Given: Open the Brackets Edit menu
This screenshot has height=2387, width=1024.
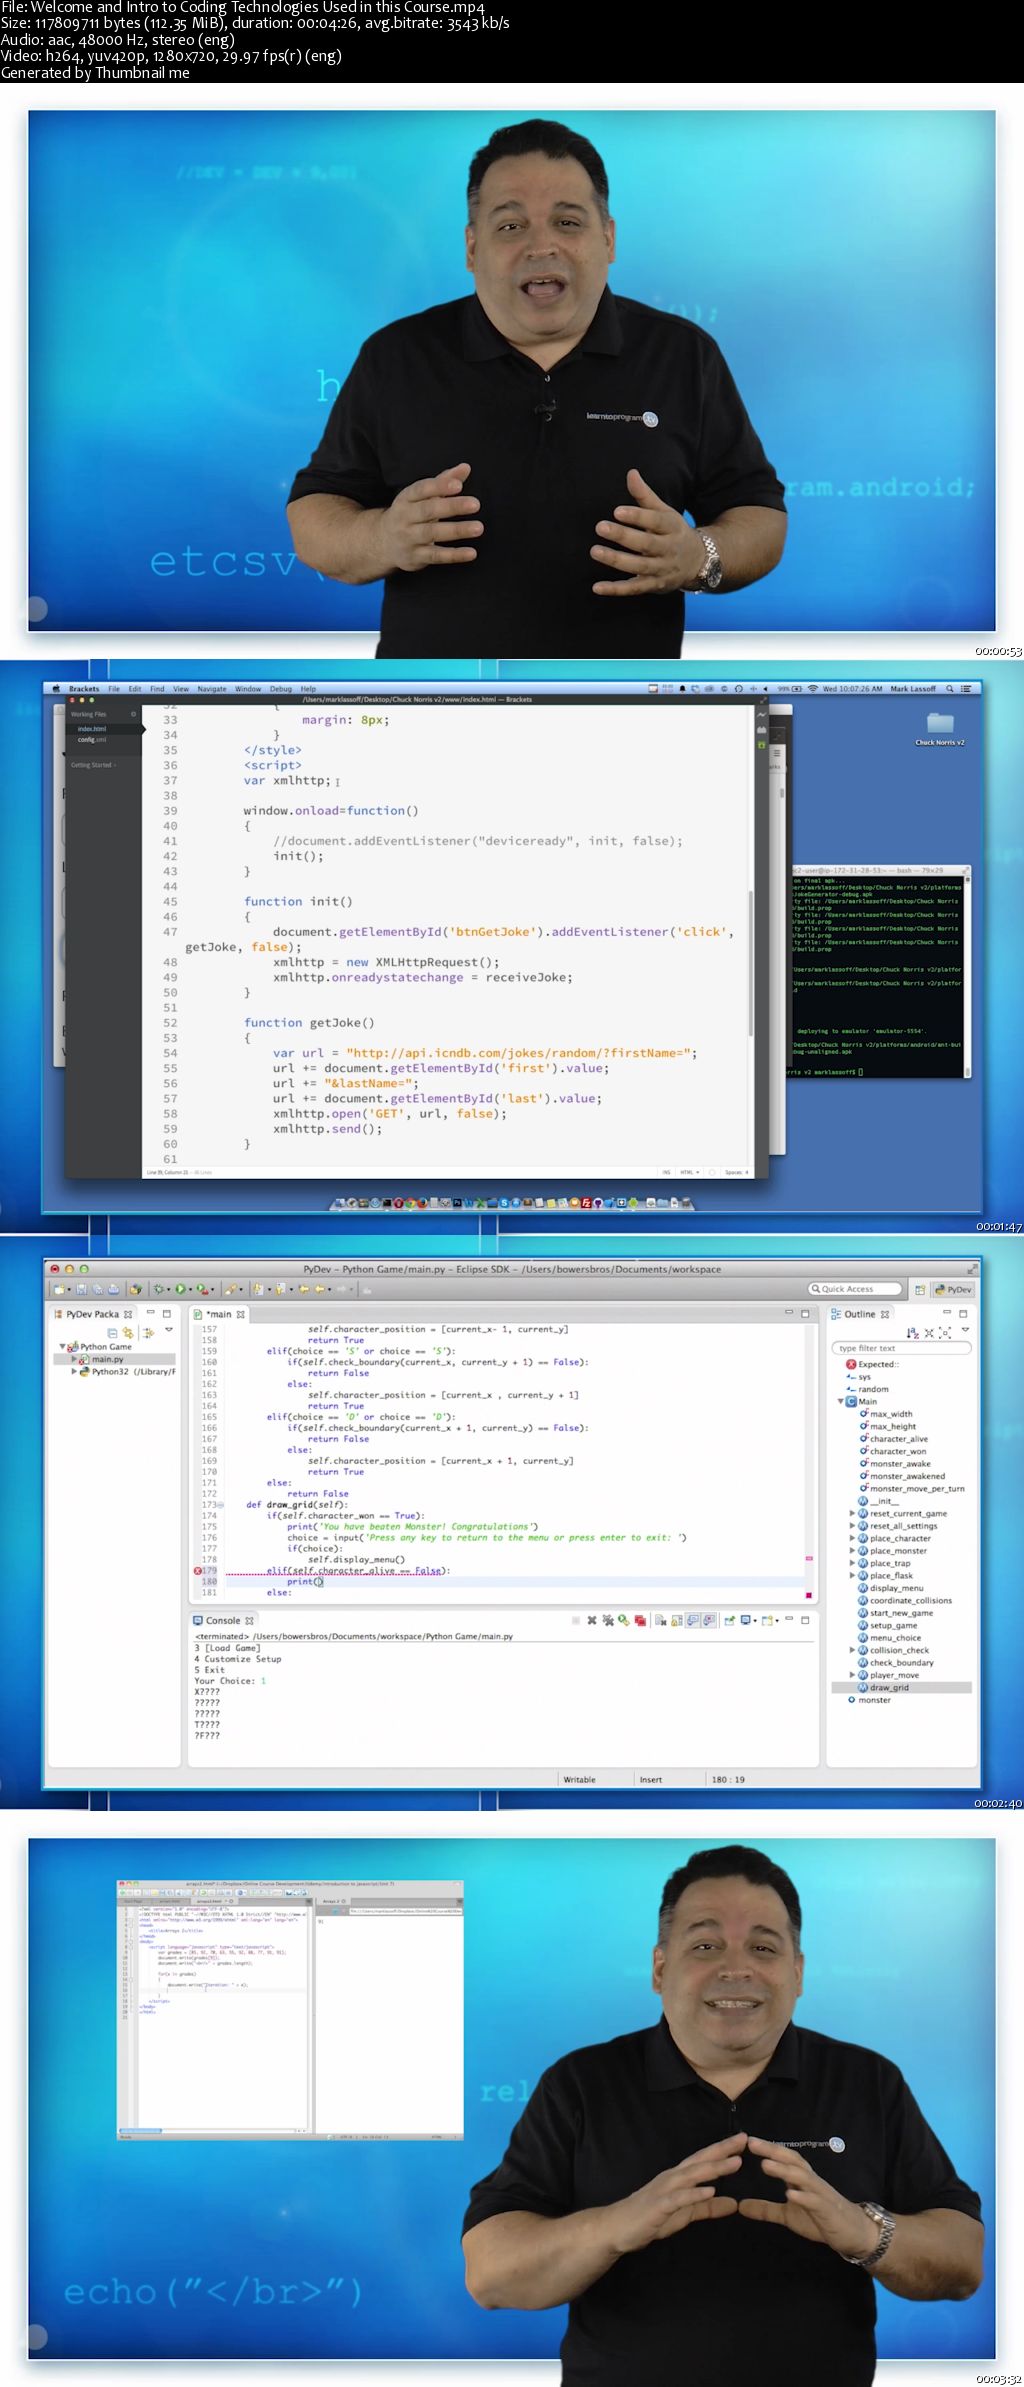Looking at the screenshot, I should (x=135, y=689).
